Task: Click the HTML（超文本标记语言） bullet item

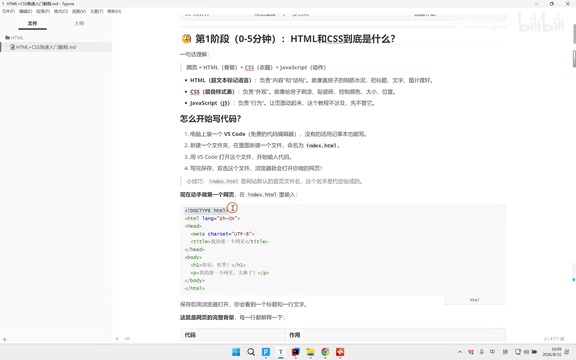Action: tap(312, 80)
